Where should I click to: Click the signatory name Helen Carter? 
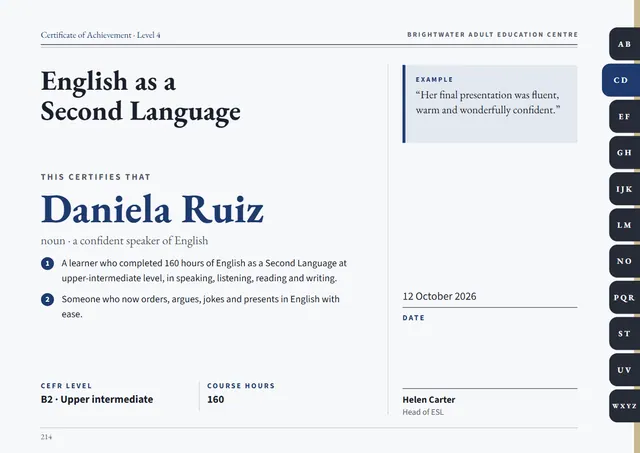(x=429, y=400)
